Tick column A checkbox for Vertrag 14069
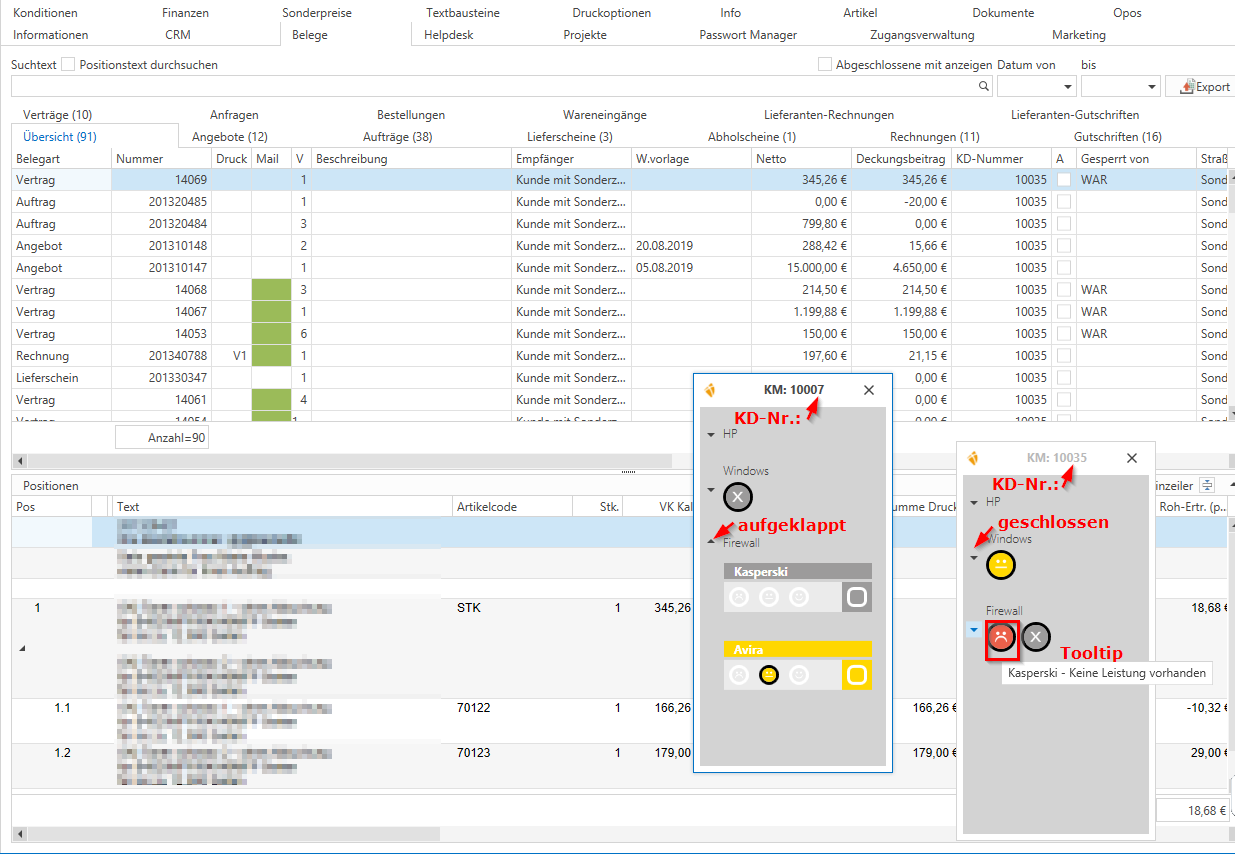The height and width of the screenshot is (854, 1235). pos(1063,180)
